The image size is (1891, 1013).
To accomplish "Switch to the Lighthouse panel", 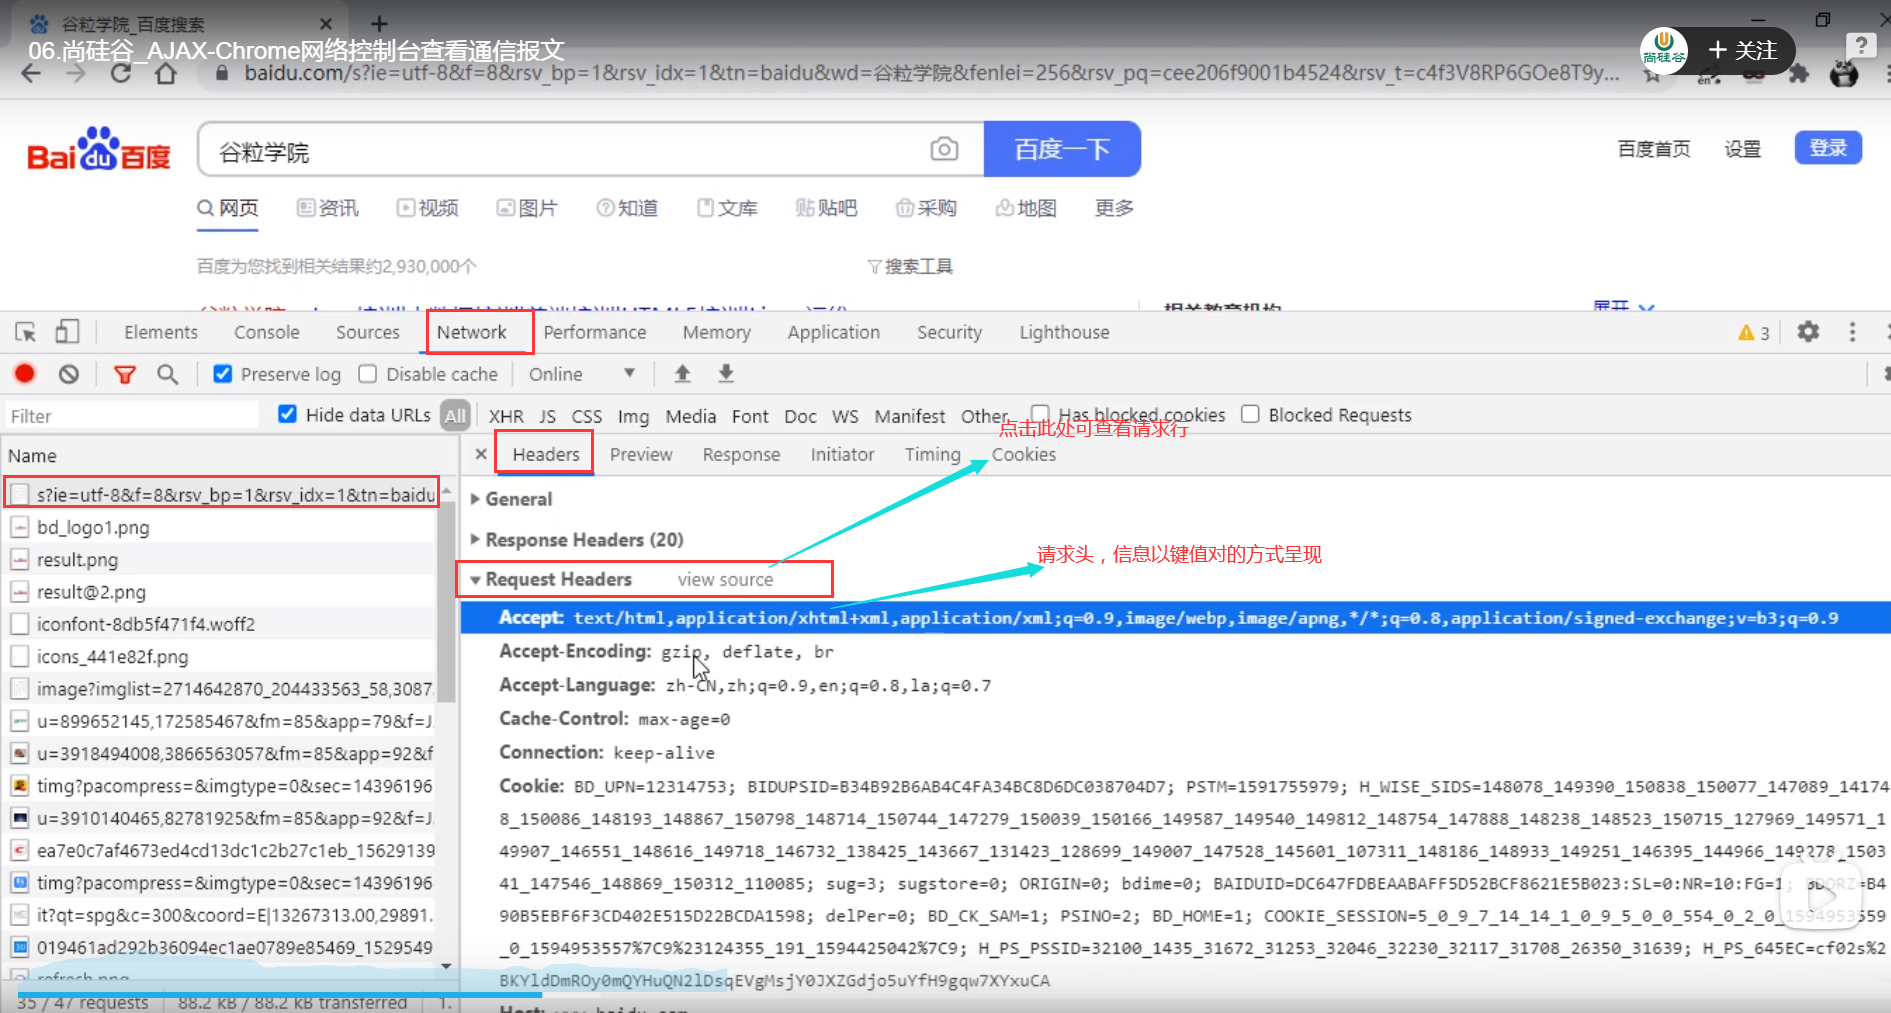I will point(1065,332).
